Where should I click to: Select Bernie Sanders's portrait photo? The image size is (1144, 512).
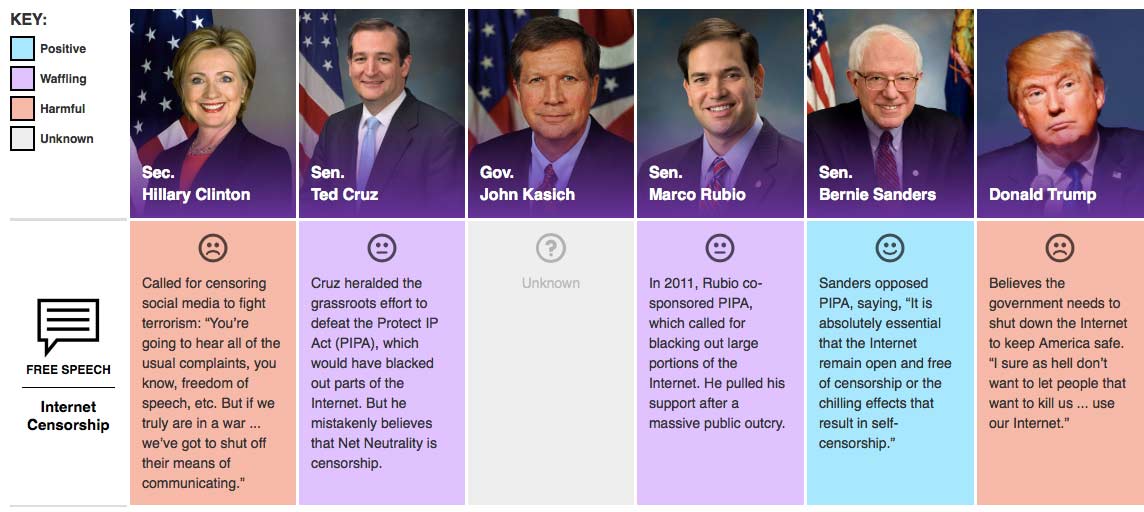tap(889, 100)
